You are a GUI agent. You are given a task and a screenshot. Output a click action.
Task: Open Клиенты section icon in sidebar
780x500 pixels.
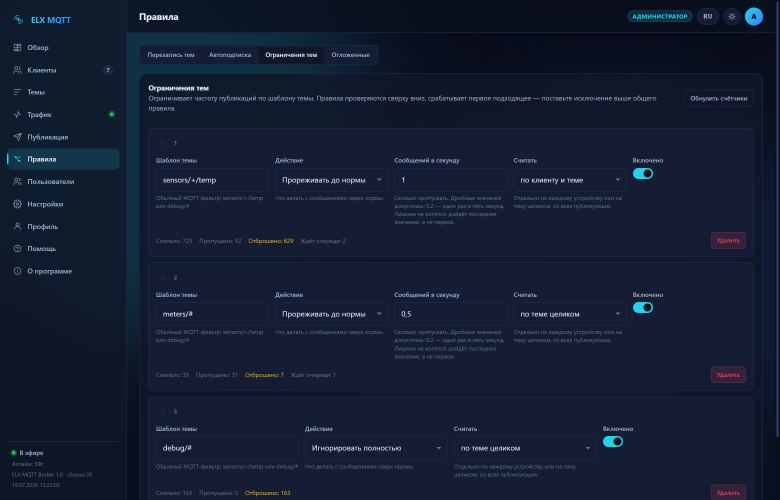[17, 70]
